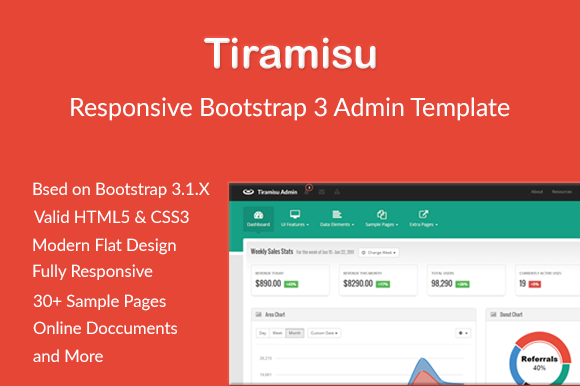Click the Sample Pages copy icon

(382, 214)
